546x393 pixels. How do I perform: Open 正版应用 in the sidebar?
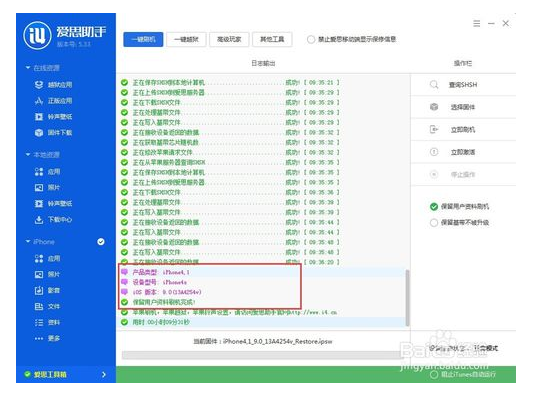click(x=53, y=101)
